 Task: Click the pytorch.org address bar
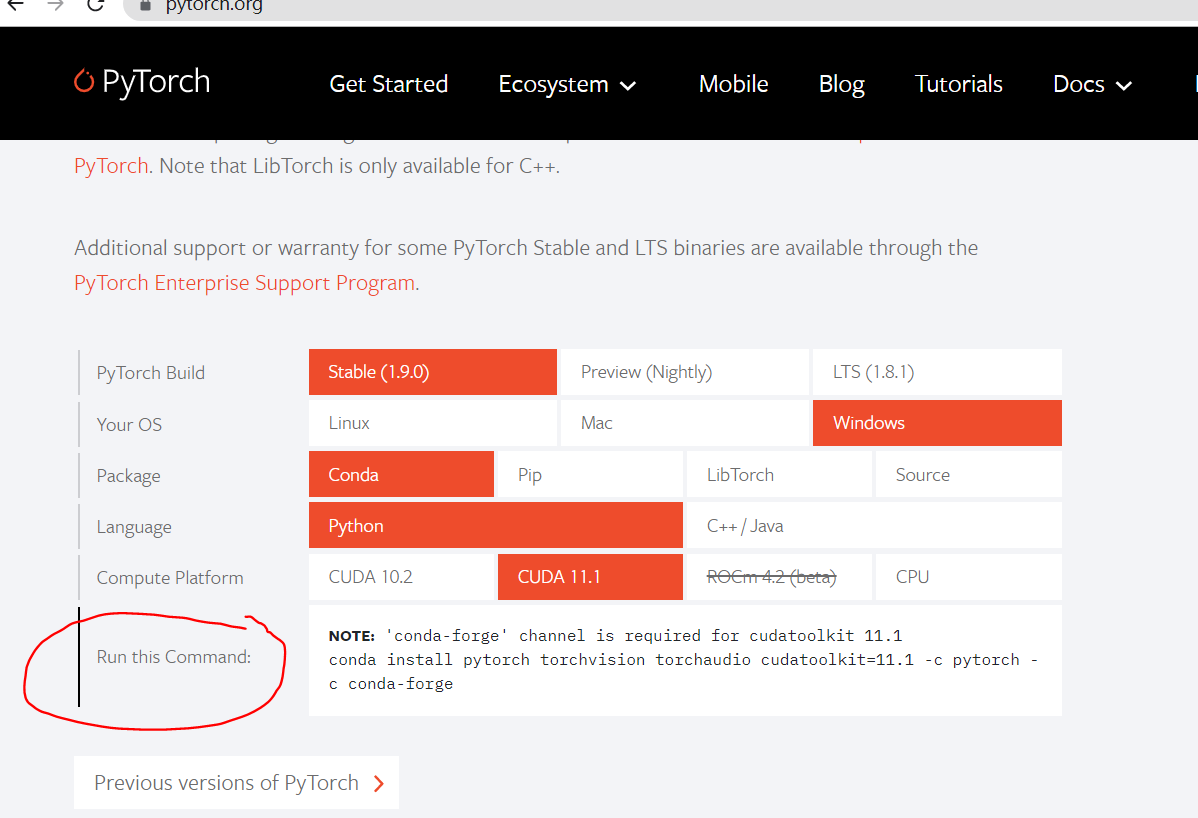click(660, 6)
